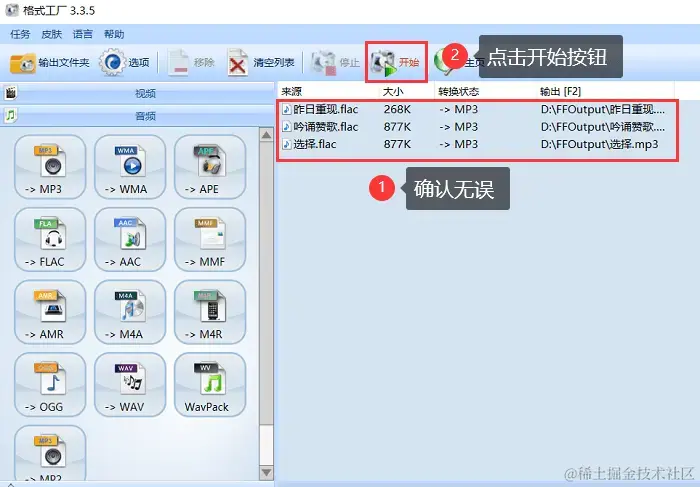Choose the -> MP3 audio format
This screenshot has width=700, height=487.
50,167
